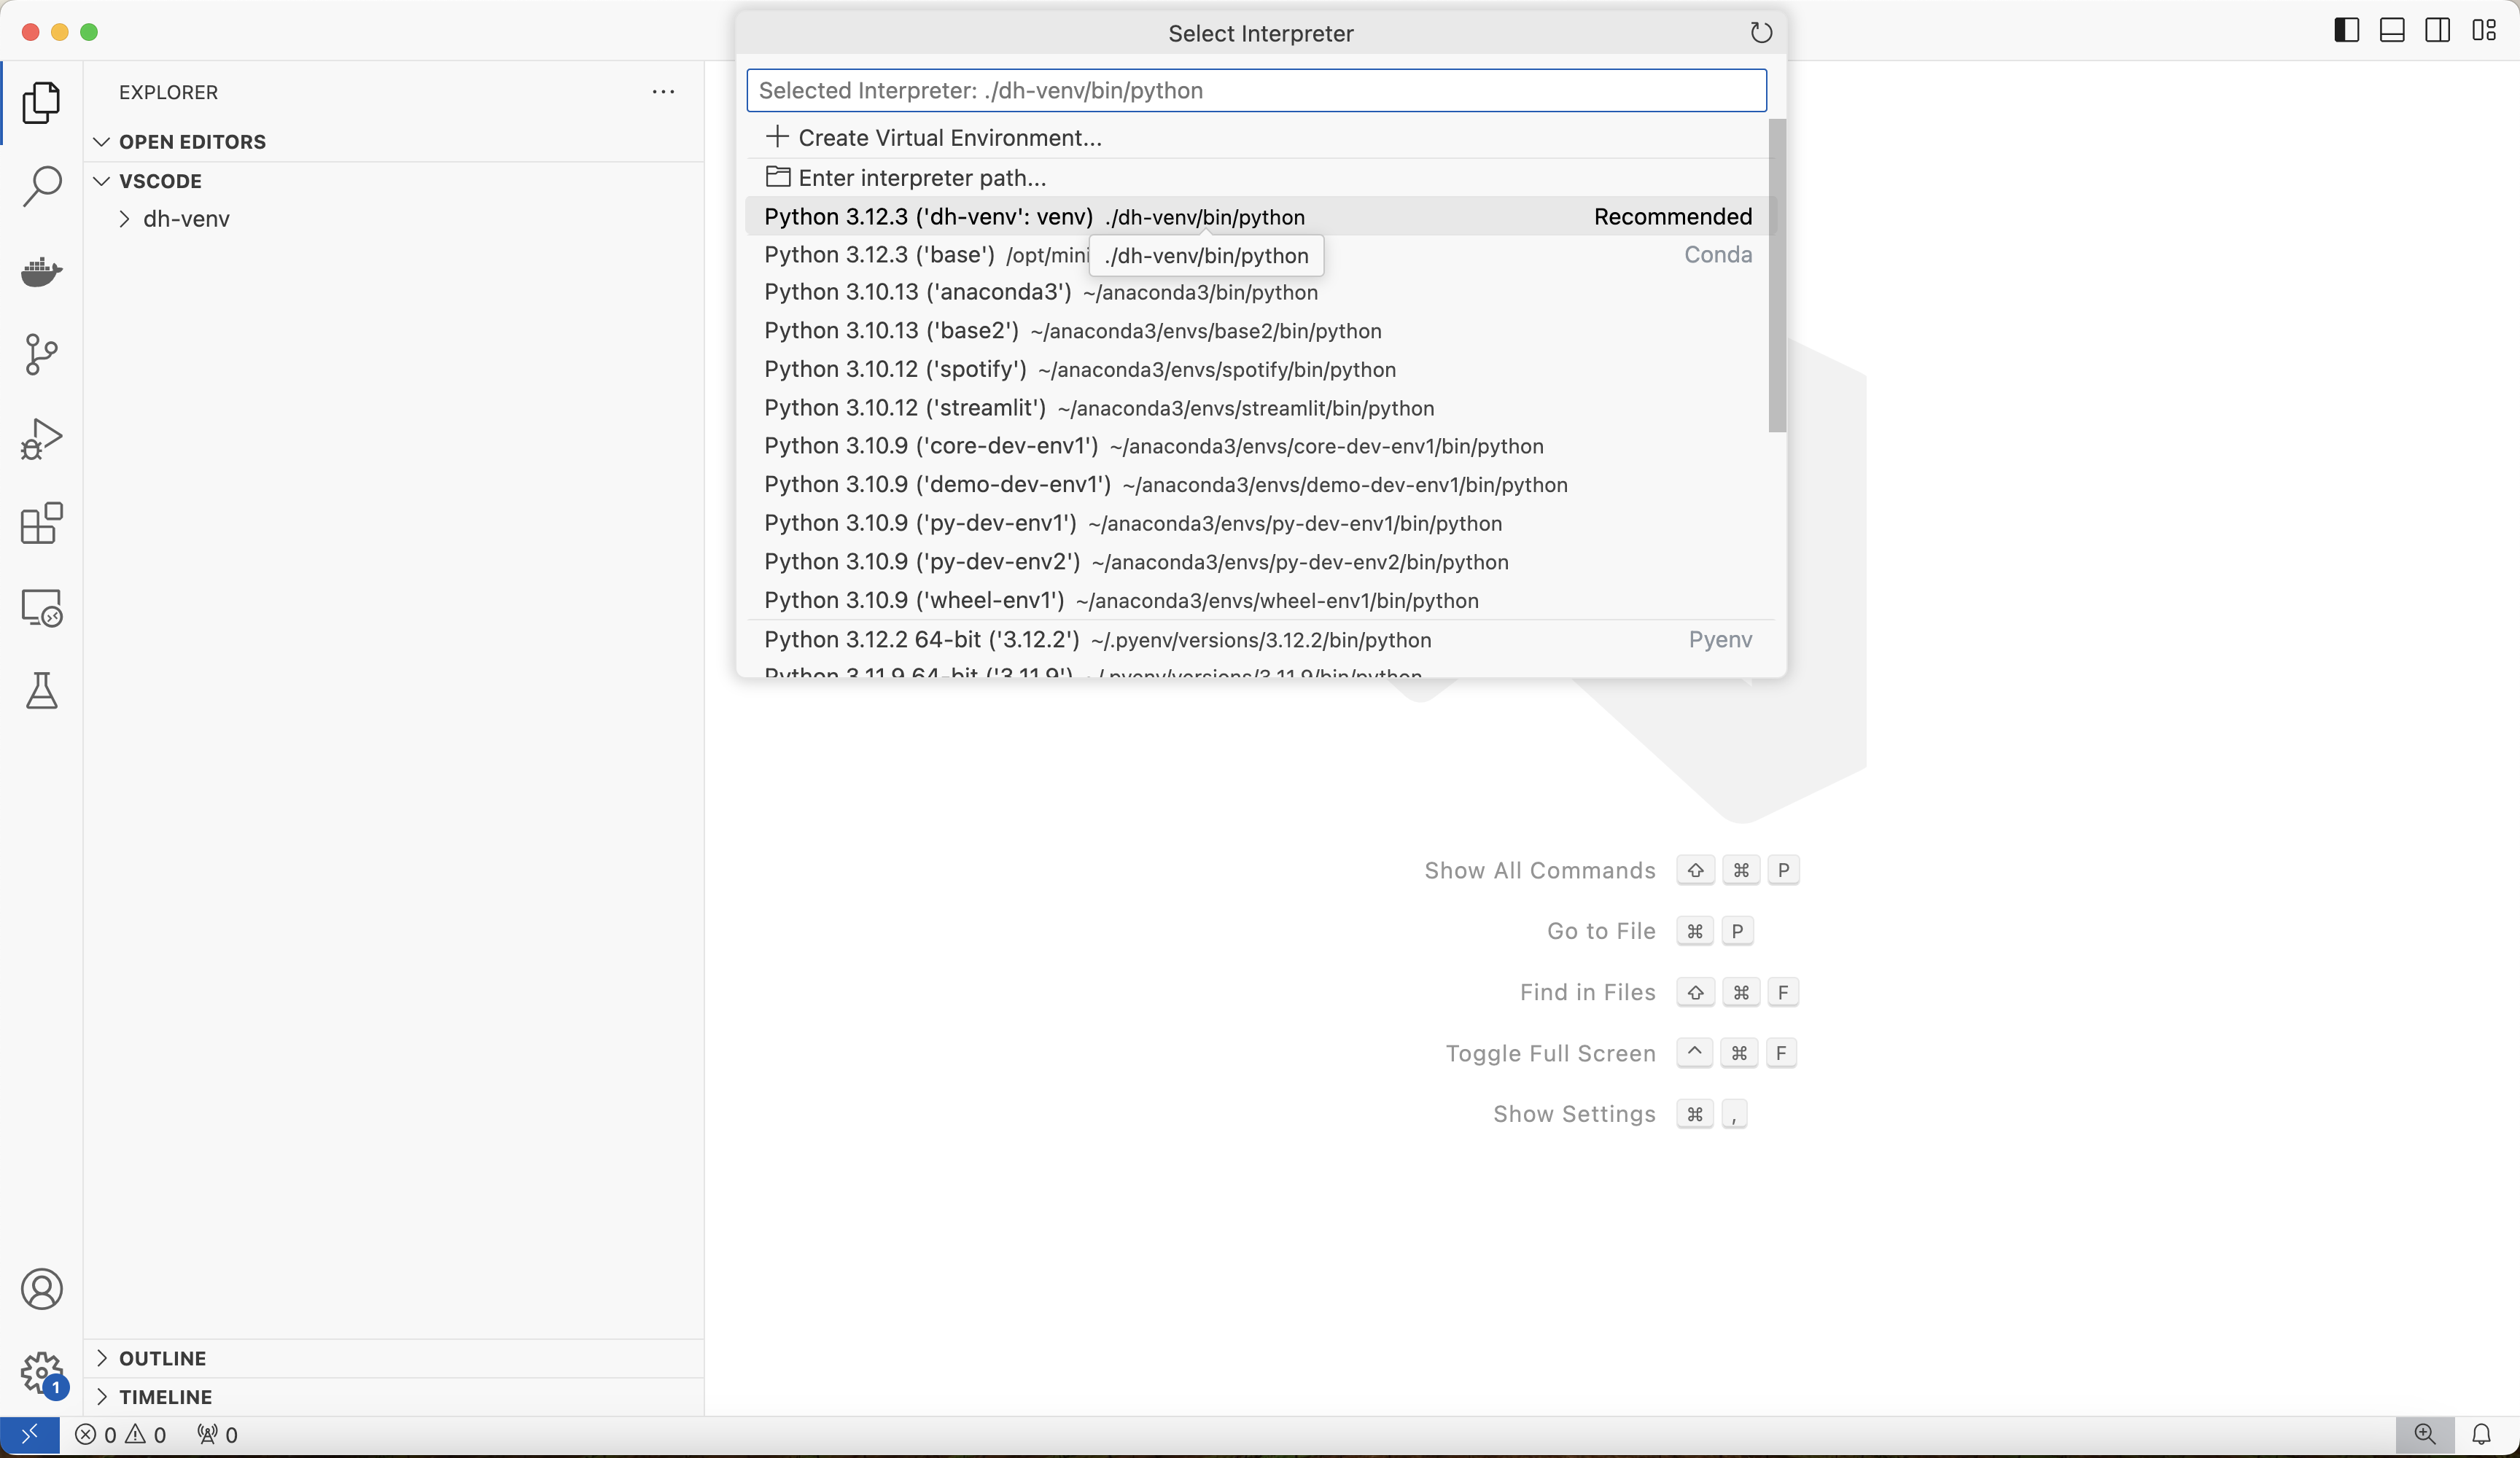Expand the OUTLINE section
This screenshot has width=2520, height=1458.
tap(162, 1358)
